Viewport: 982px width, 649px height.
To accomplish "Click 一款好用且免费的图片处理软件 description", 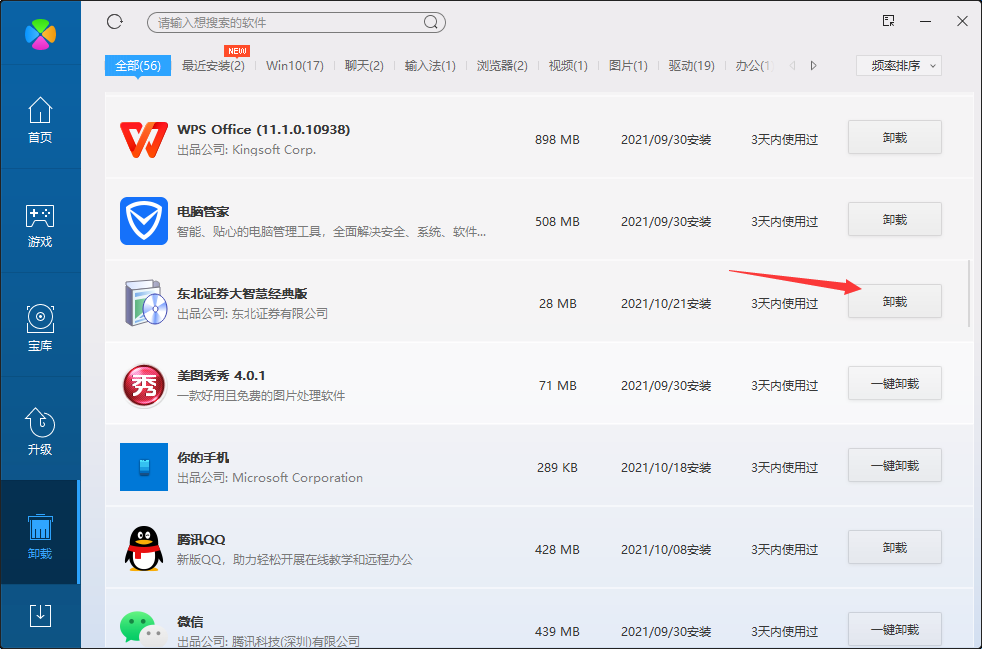I will click(x=261, y=396).
